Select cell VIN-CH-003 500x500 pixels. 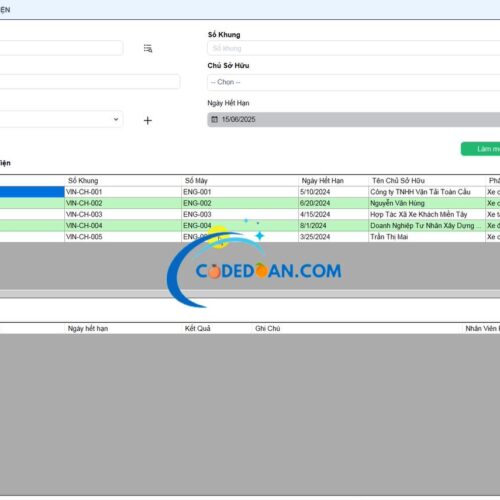123,214
